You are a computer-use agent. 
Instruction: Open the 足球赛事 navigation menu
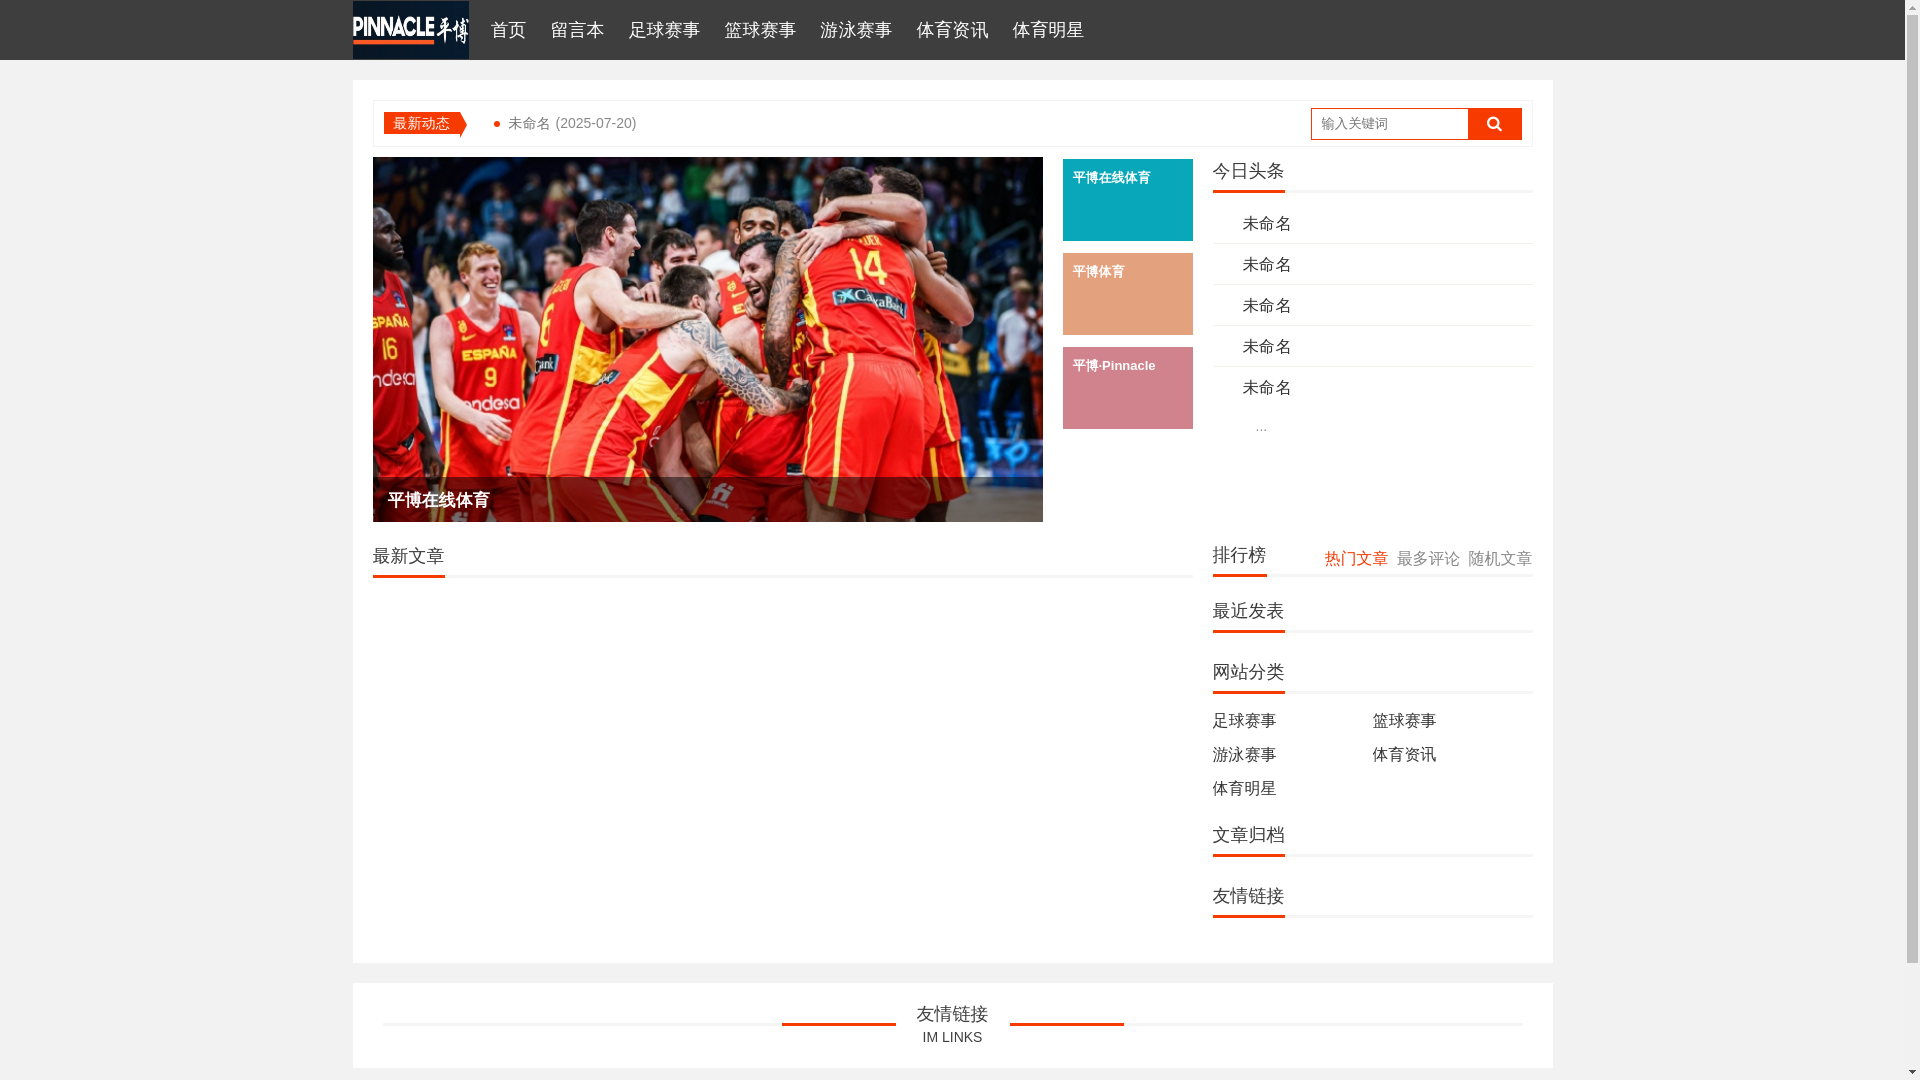[664, 30]
